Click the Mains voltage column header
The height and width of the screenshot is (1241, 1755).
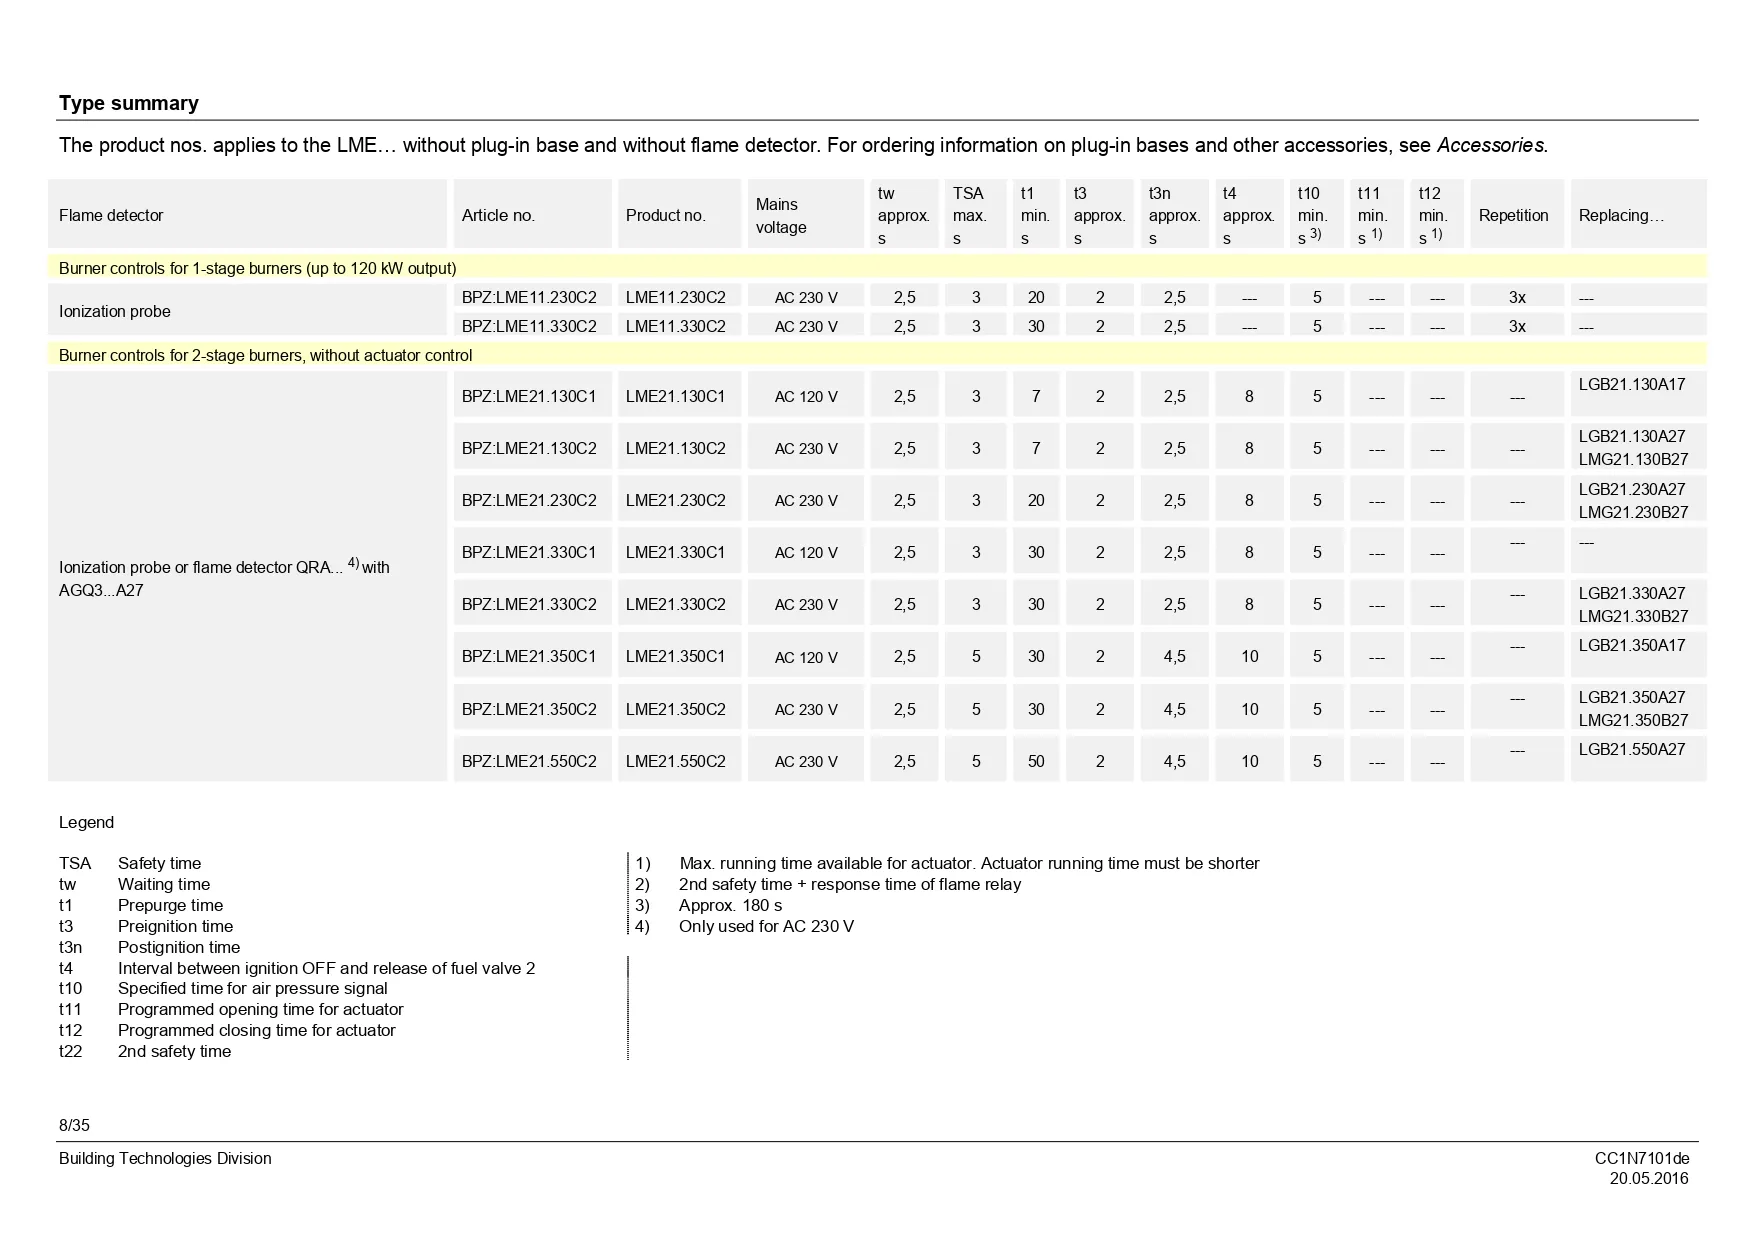point(780,215)
